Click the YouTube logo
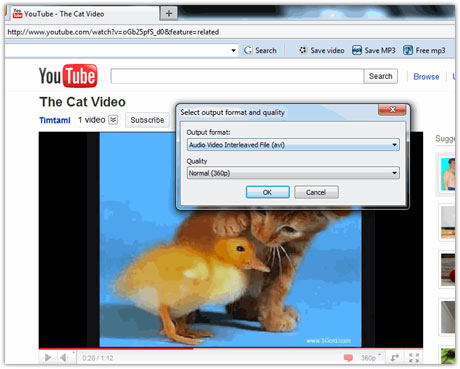 tap(68, 76)
